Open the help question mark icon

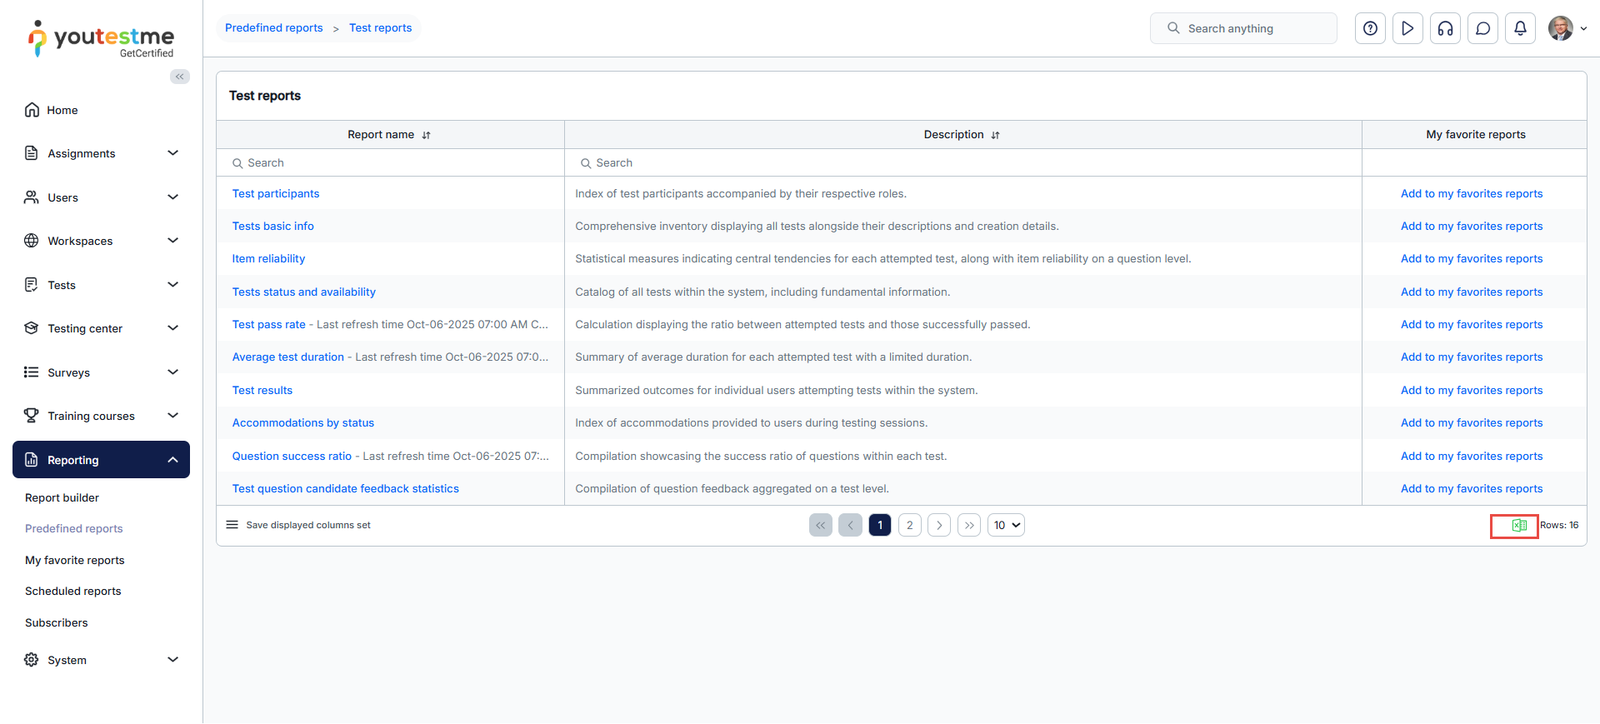coord(1370,28)
